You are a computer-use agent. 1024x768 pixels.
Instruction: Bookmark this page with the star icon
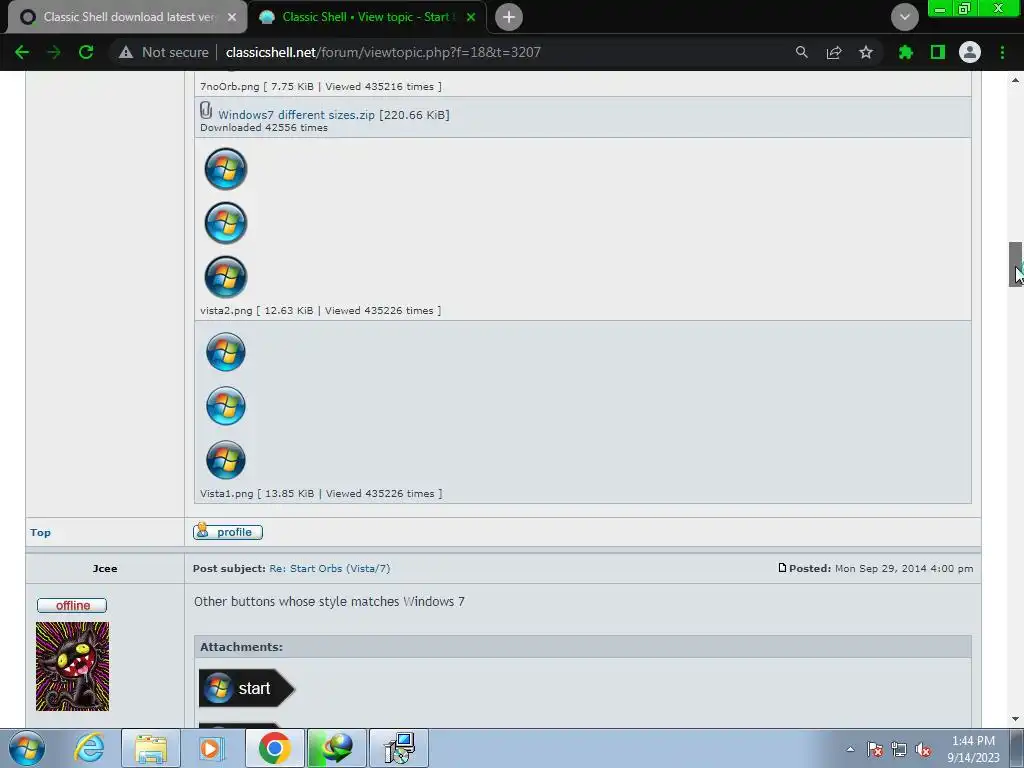[865, 52]
